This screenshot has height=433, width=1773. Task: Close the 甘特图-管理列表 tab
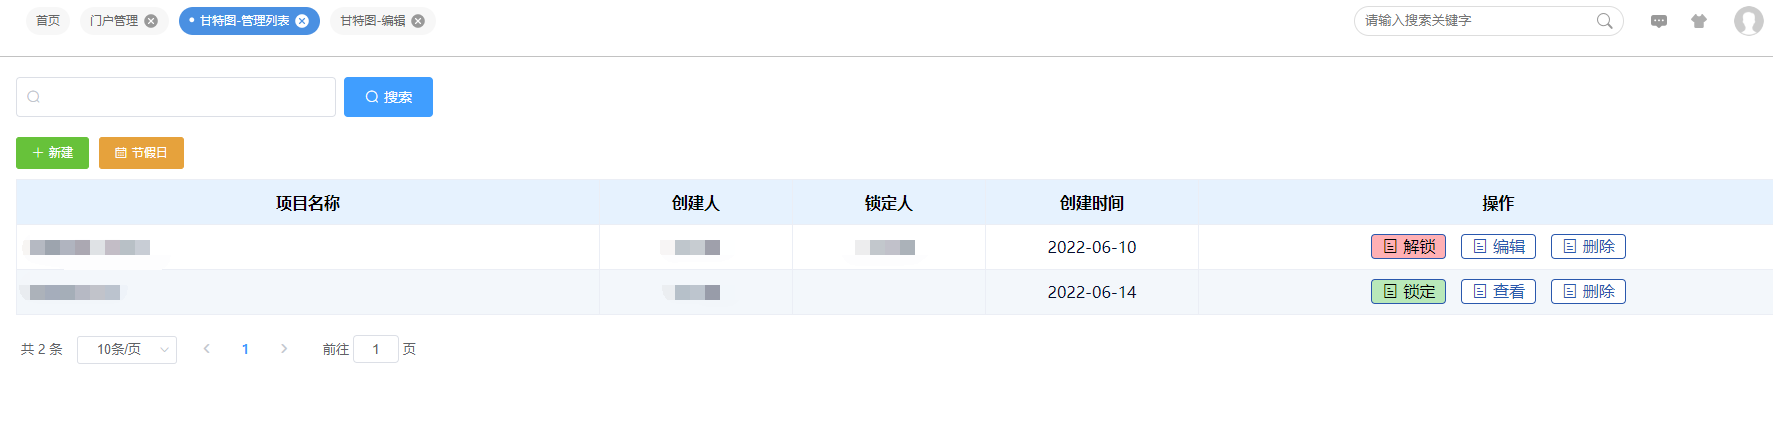pos(302,21)
